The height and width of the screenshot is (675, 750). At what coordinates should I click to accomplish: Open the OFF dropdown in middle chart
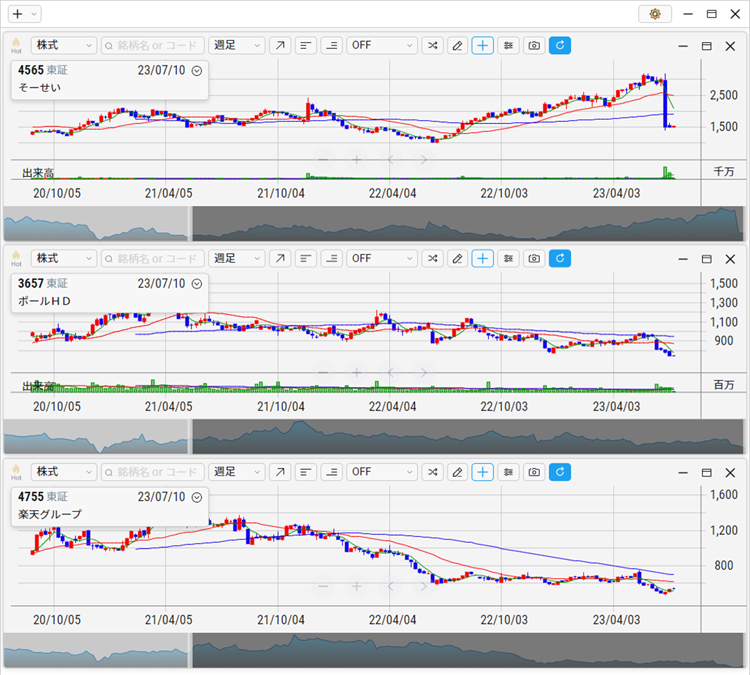coord(381,259)
